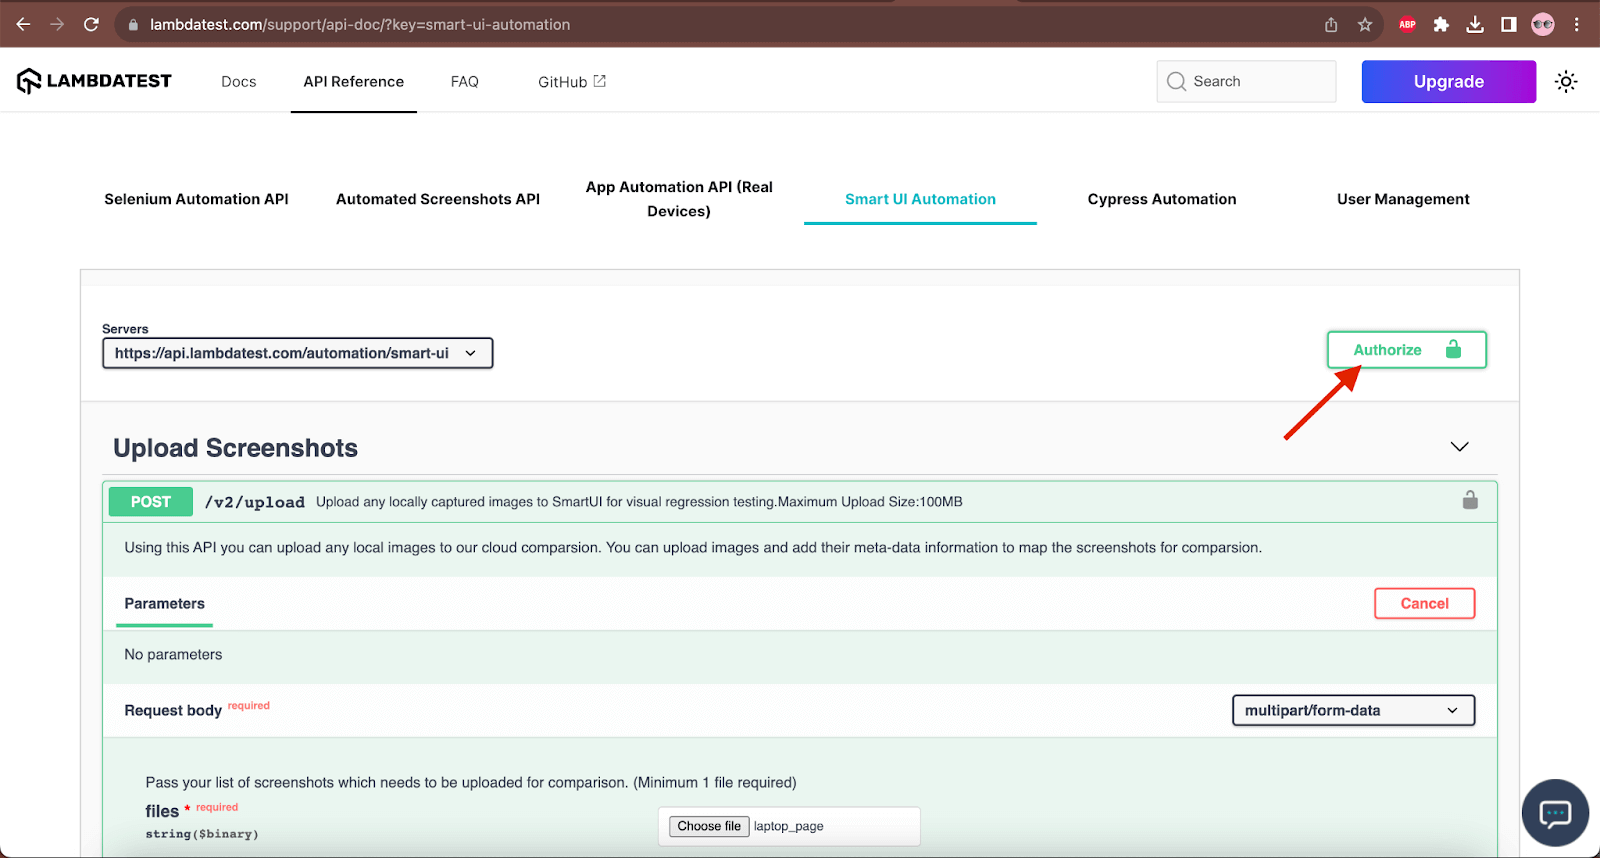Viewport: 1600px width, 858px height.
Task: Open GitHub external link
Action: (x=572, y=82)
